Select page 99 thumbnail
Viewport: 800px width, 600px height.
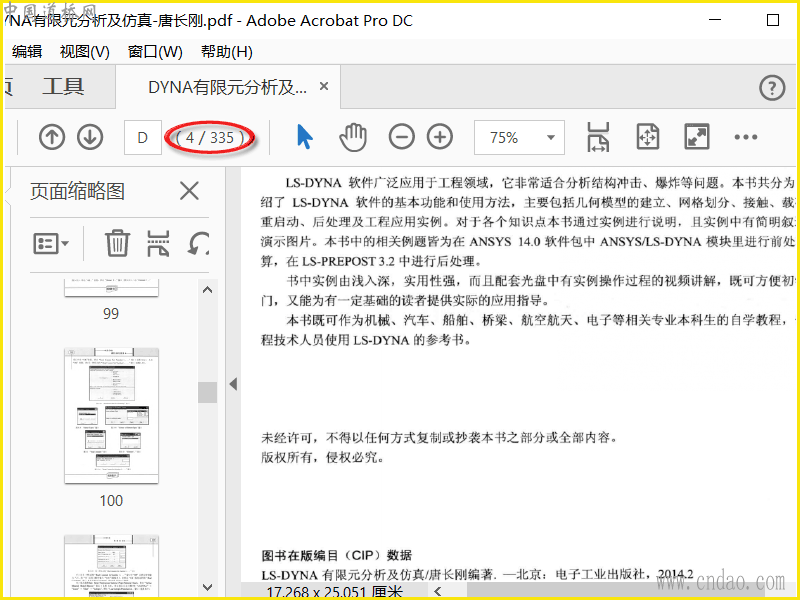(111, 288)
